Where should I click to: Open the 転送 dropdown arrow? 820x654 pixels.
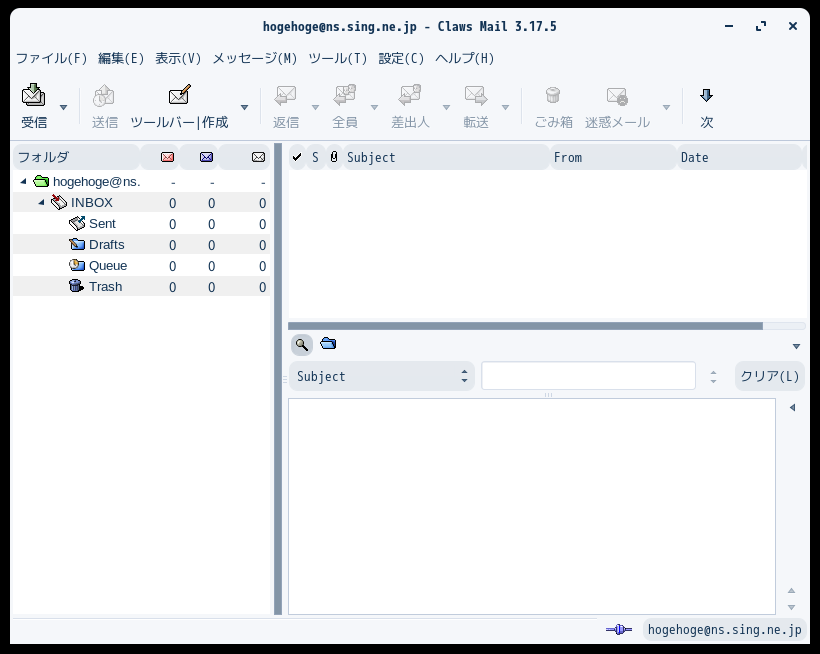505,107
